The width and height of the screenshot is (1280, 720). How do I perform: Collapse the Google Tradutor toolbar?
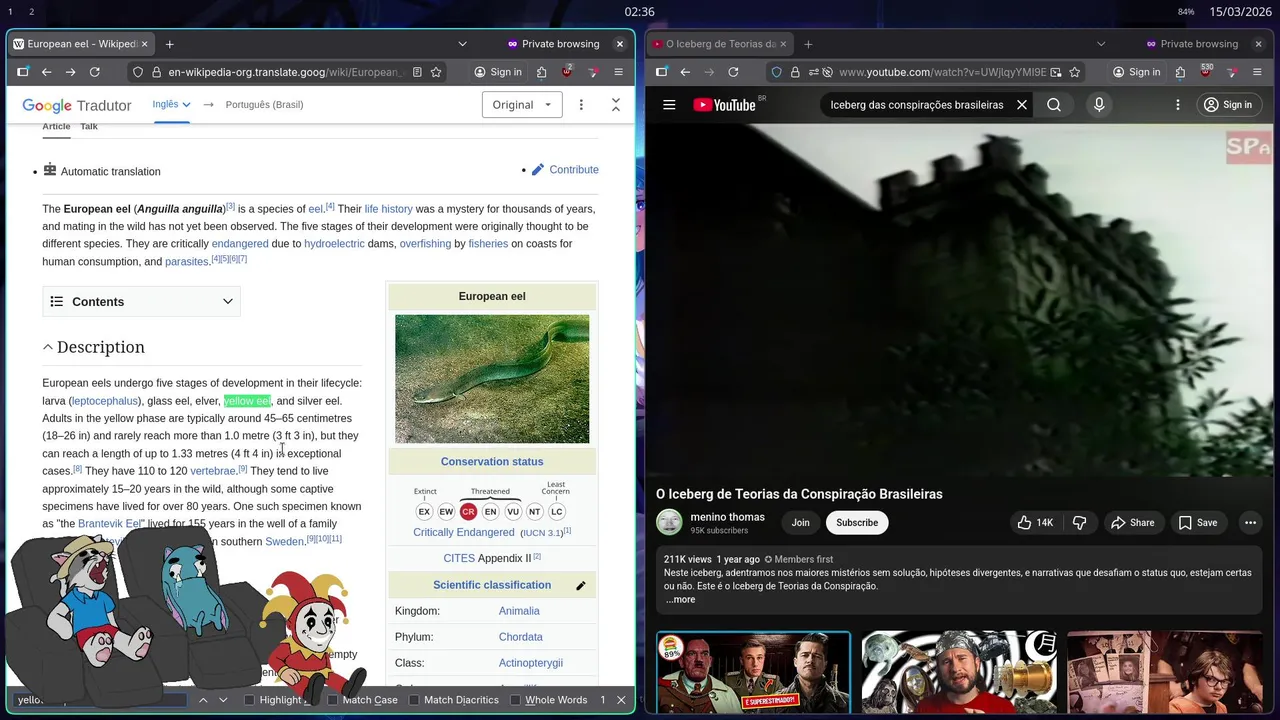point(616,104)
